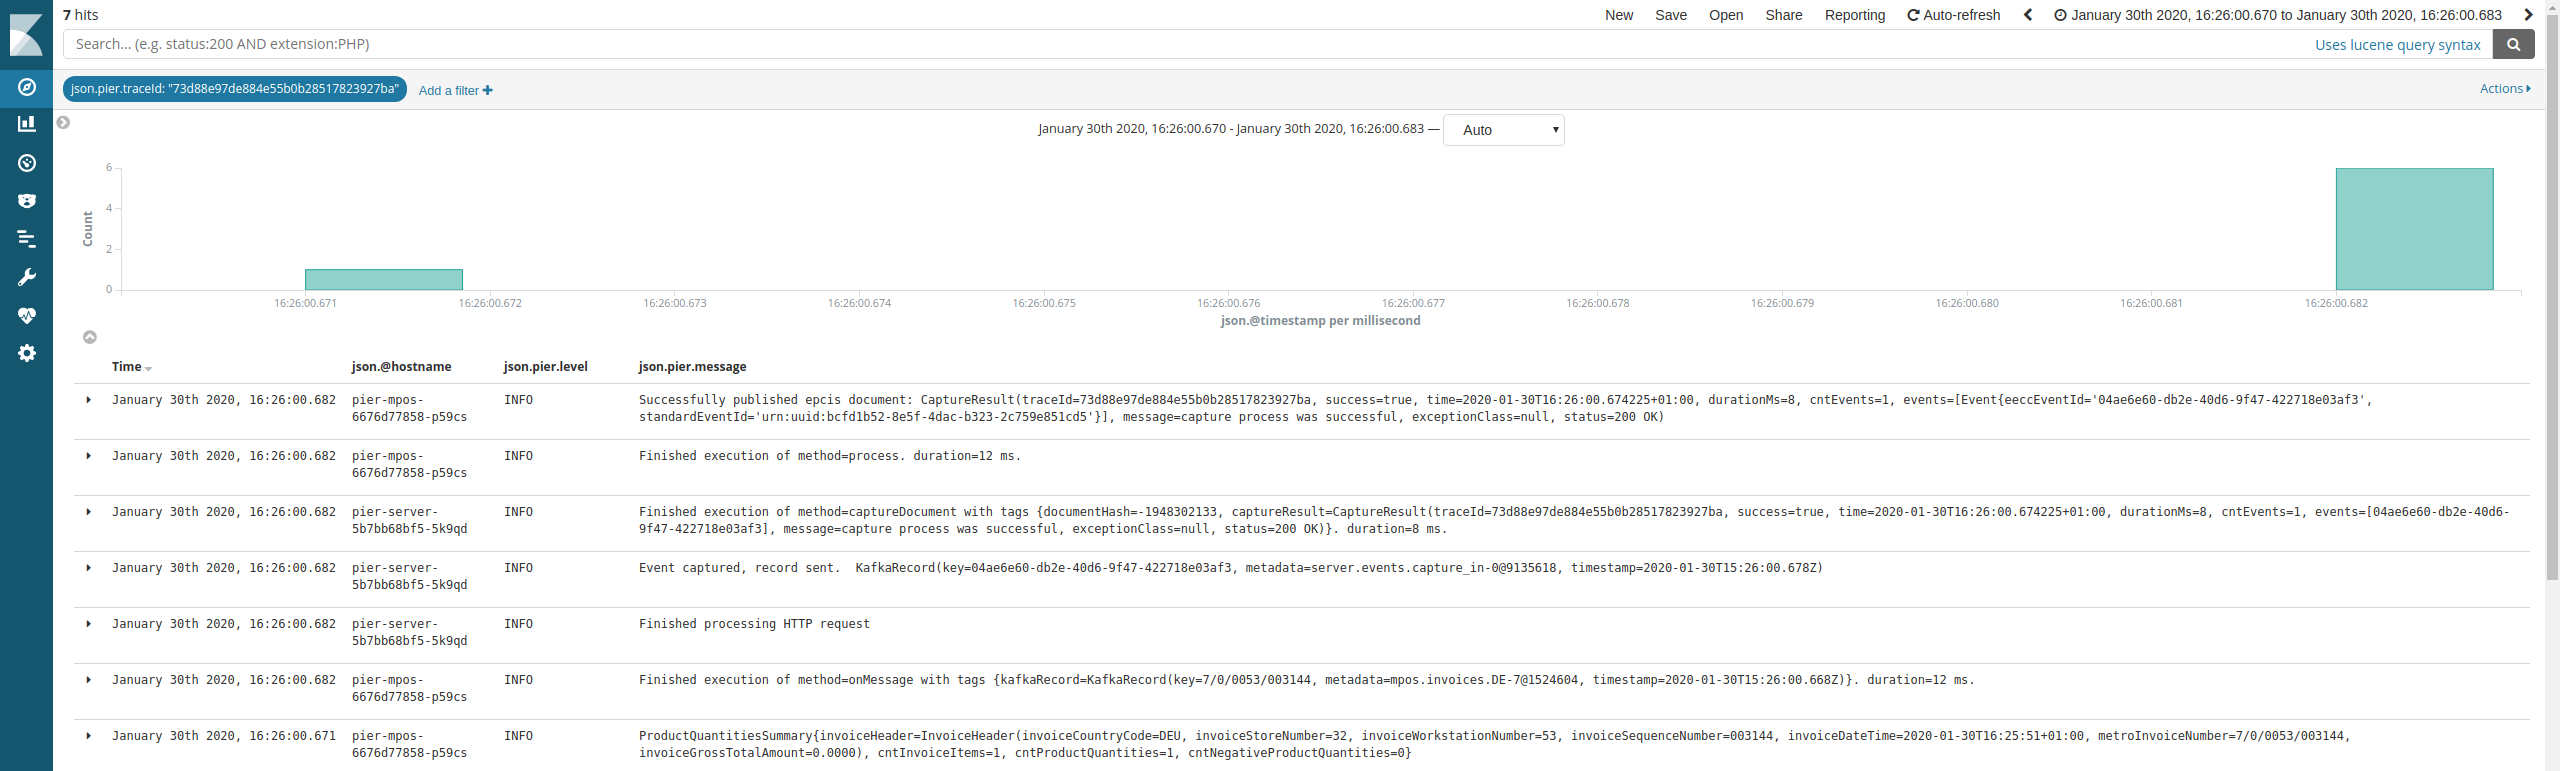Image resolution: width=2560 pixels, height=771 pixels.
Task: Click the 'json.@timestamp per millisecond' axis label
Action: 1320,321
